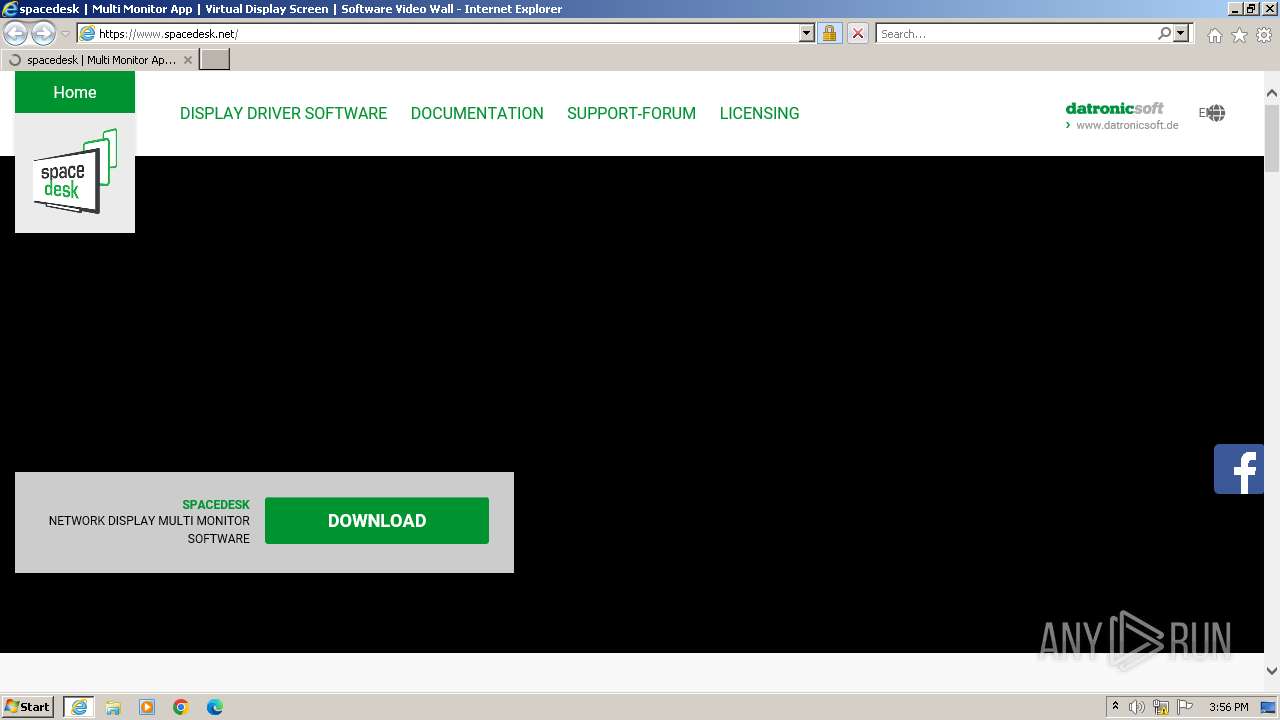Click the scrollbar down arrow

[x=1272, y=671]
